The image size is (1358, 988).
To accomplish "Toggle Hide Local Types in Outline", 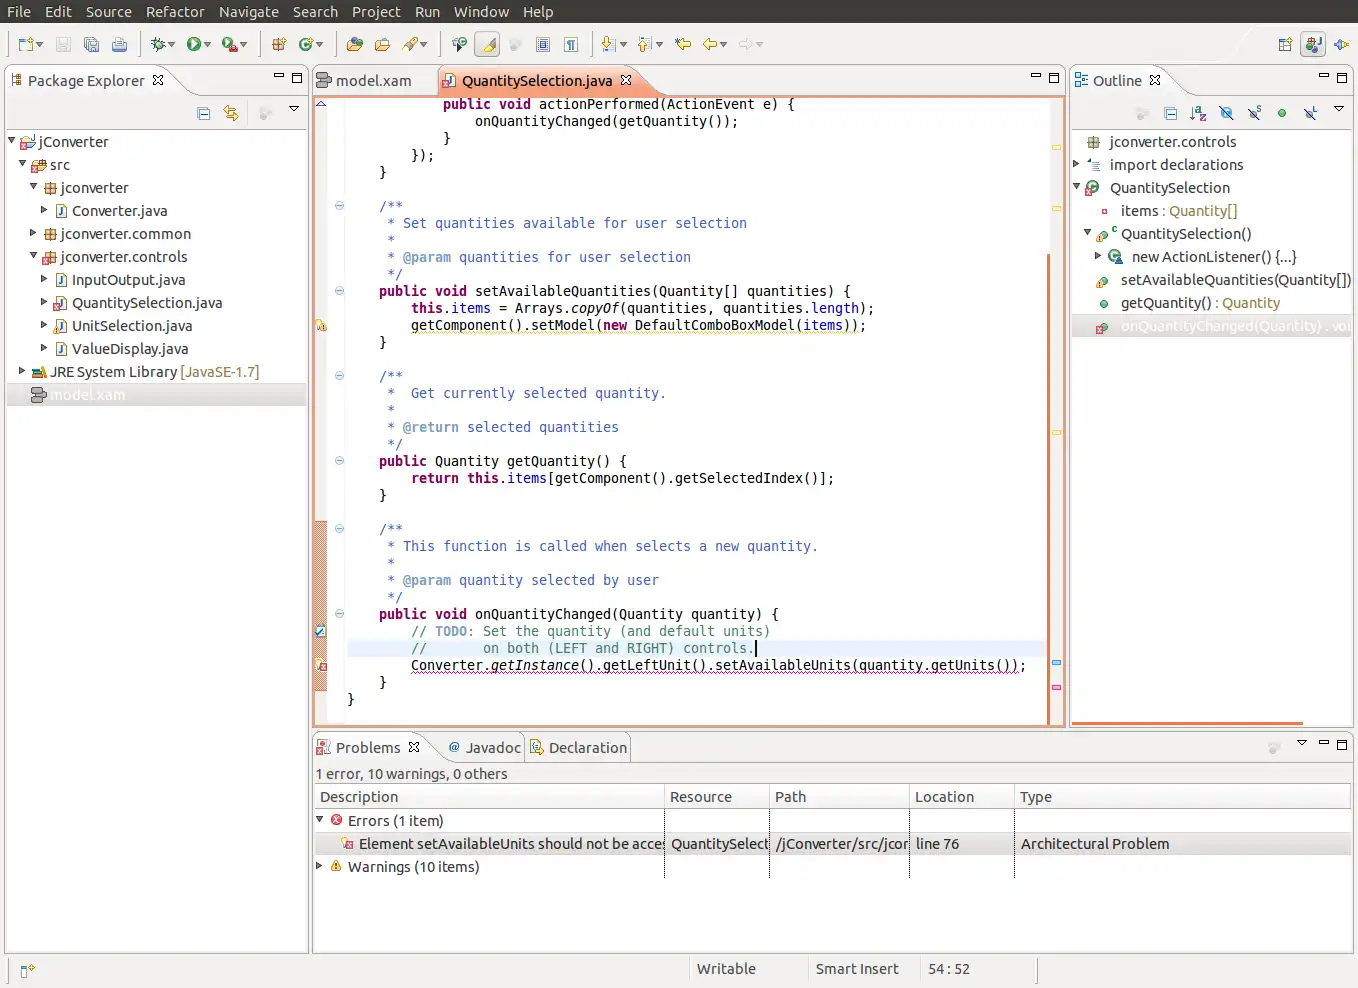I will pos(1310,113).
